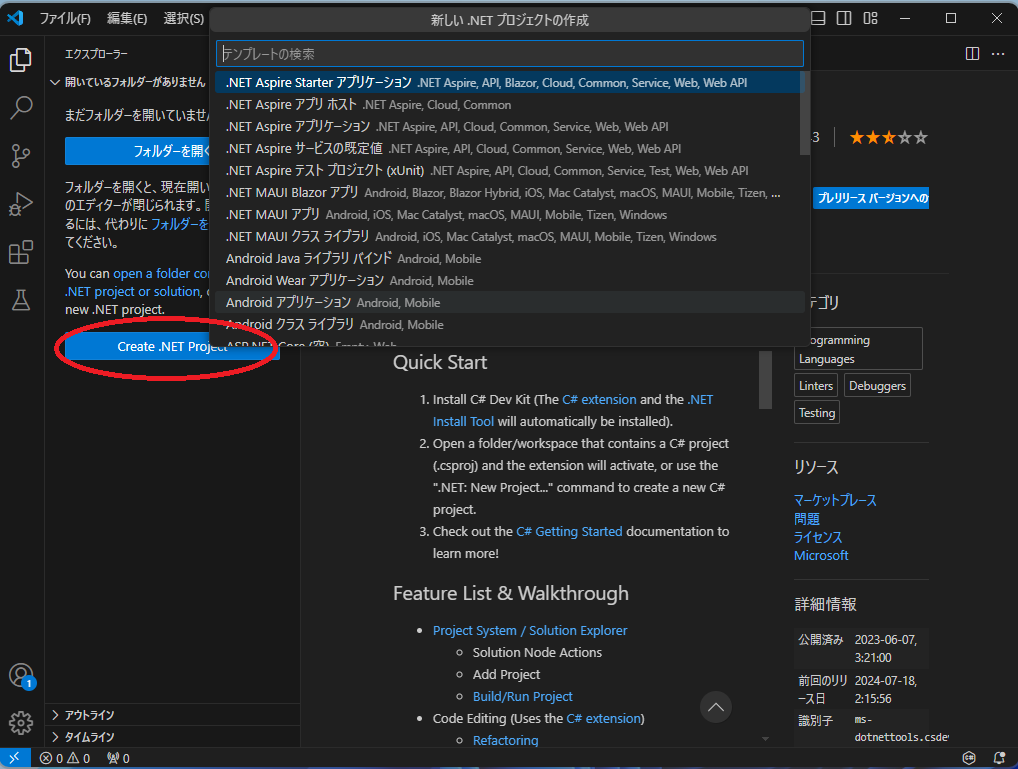Open the Search view in the activity bar
Image resolution: width=1018 pixels, height=769 pixels.
coord(20,108)
